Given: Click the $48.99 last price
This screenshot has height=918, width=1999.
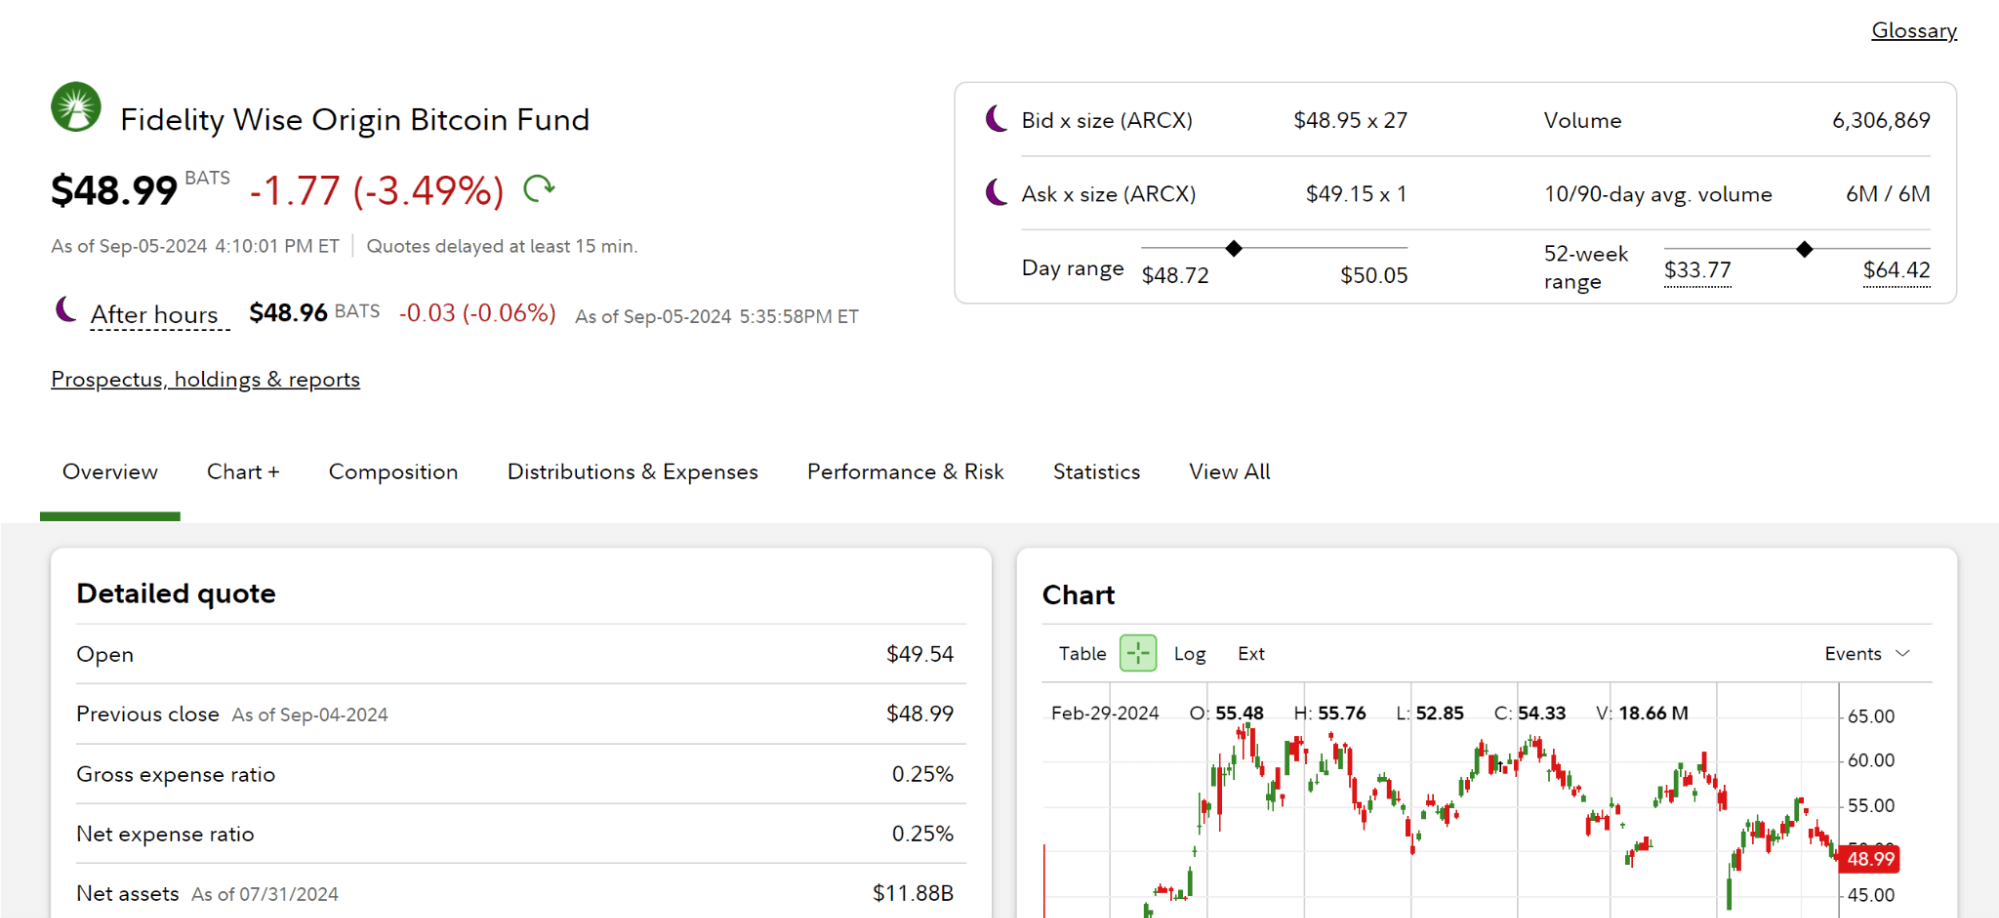Looking at the screenshot, I should (x=114, y=190).
